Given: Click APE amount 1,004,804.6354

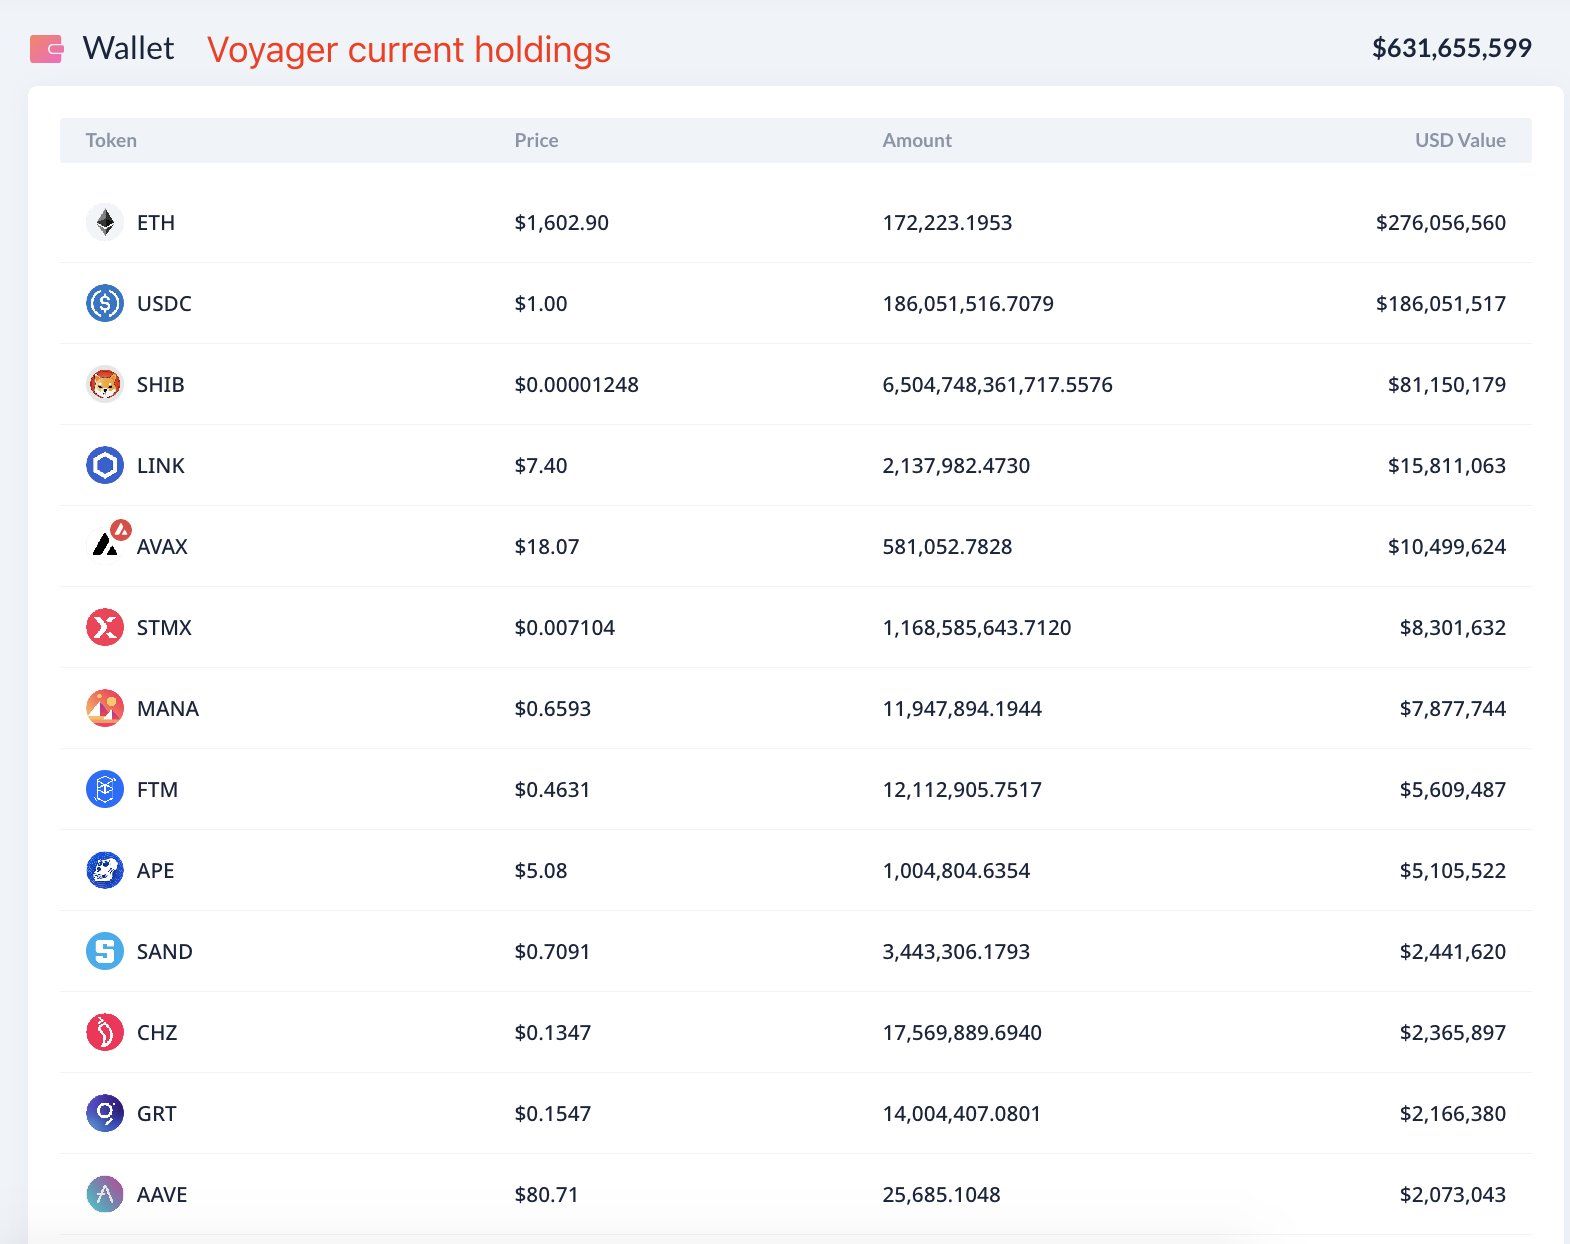Looking at the screenshot, I should coord(956,870).
